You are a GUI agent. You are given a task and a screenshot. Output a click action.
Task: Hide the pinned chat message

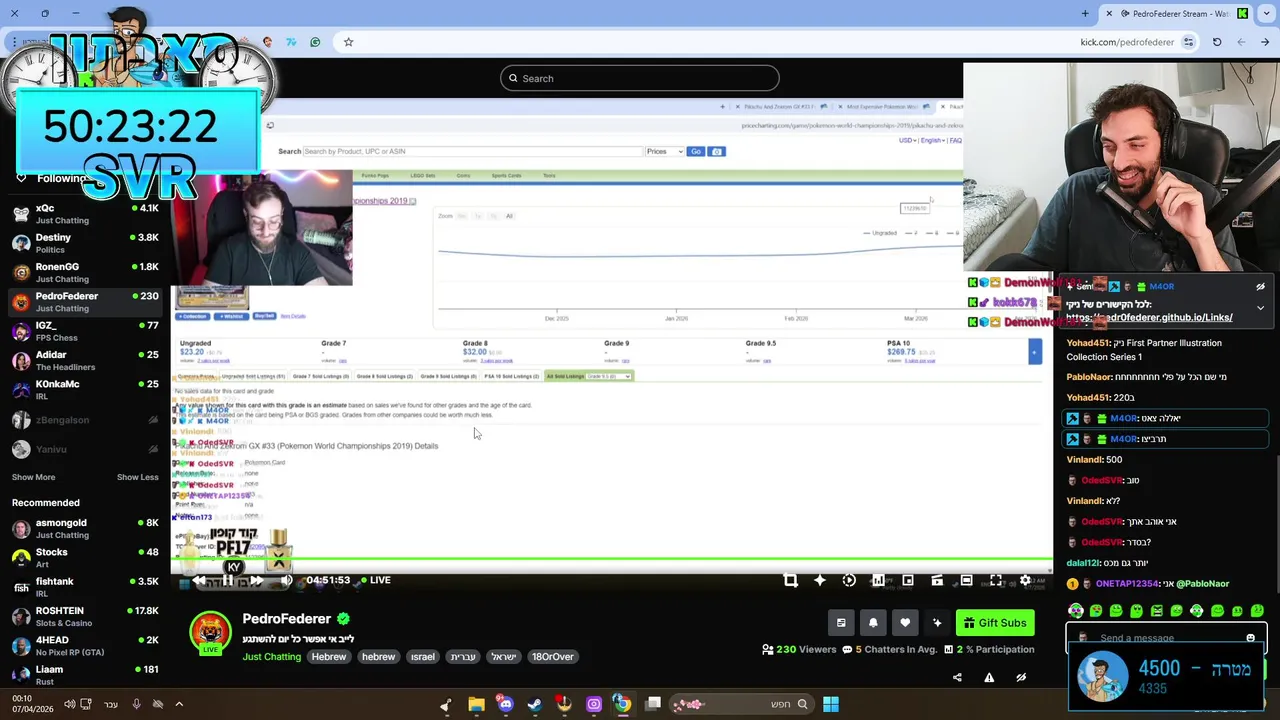click(x=1260, y=287)
